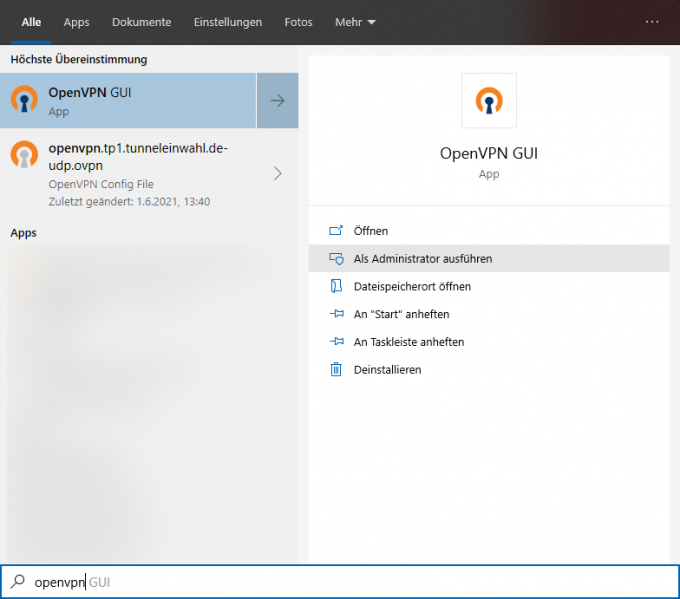Select An "Start" anheften
Viewport: 680px width, 599px height.
[489, 314]
